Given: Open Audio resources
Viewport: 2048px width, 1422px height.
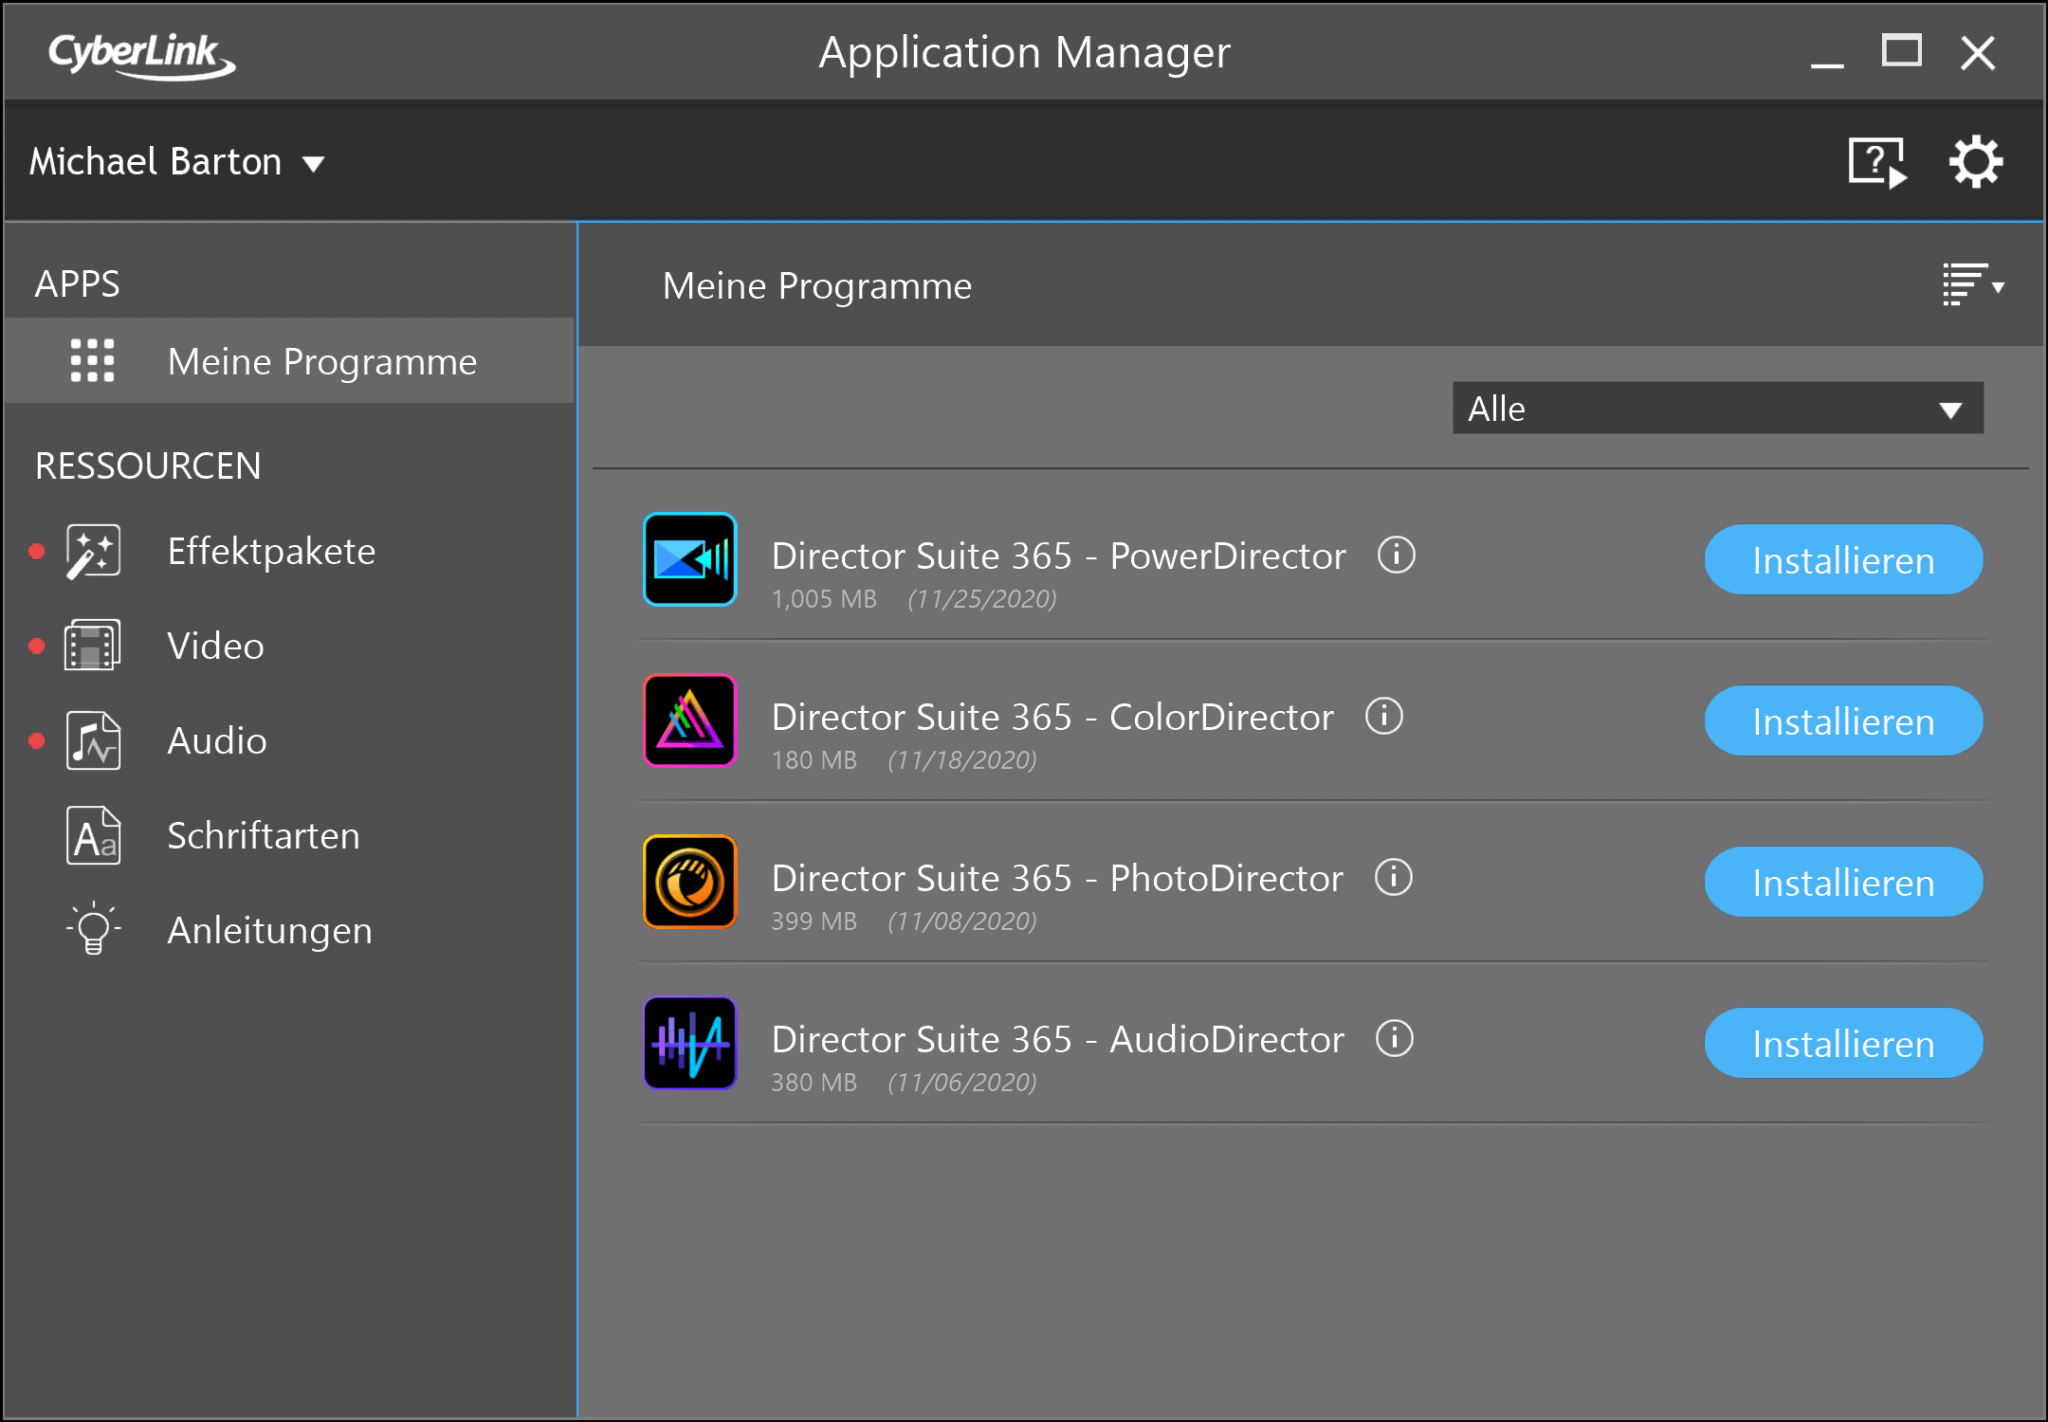Looking at the screenshot, I should point(216,741).
